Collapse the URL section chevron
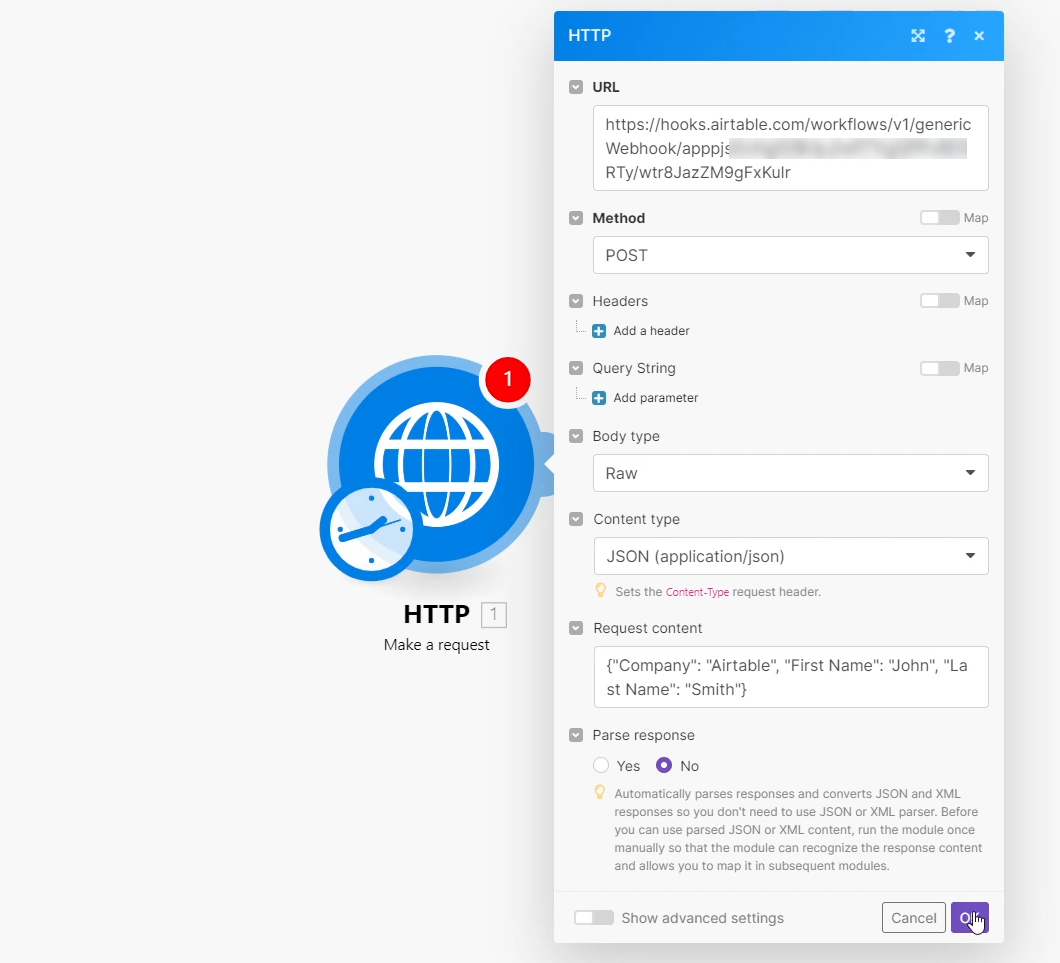Image resolution: width=1060 pixels, height=963 pixels. (576, 87)
